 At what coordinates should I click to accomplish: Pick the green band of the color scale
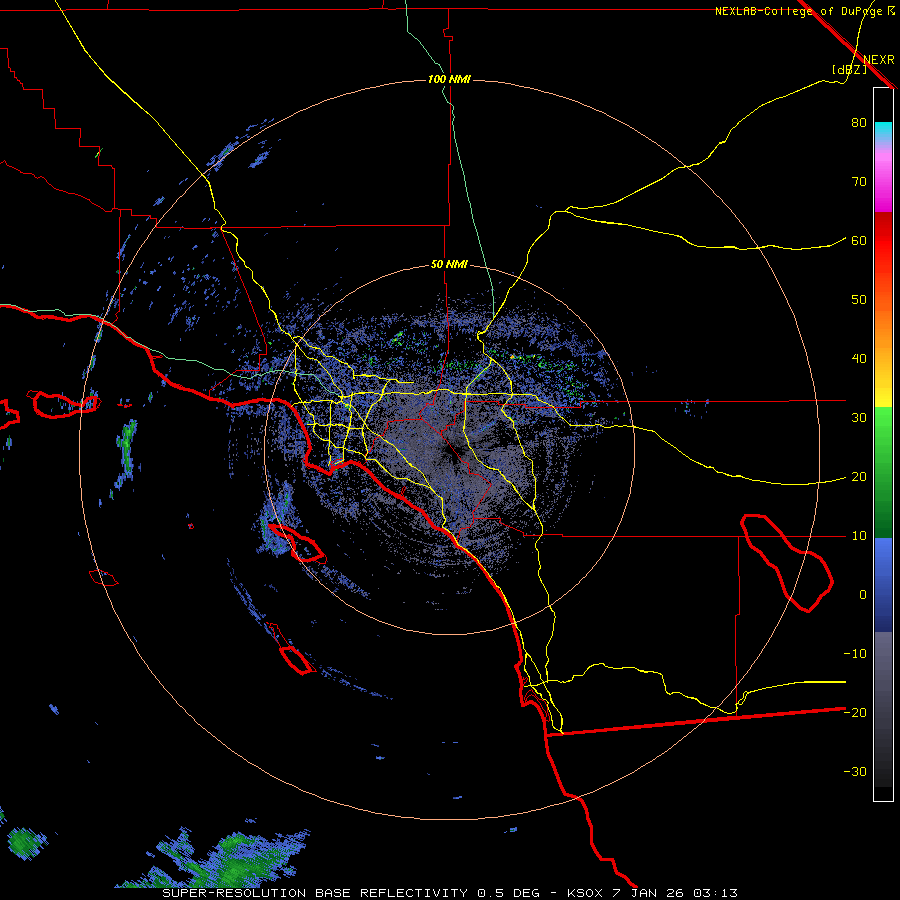(883, 472)
